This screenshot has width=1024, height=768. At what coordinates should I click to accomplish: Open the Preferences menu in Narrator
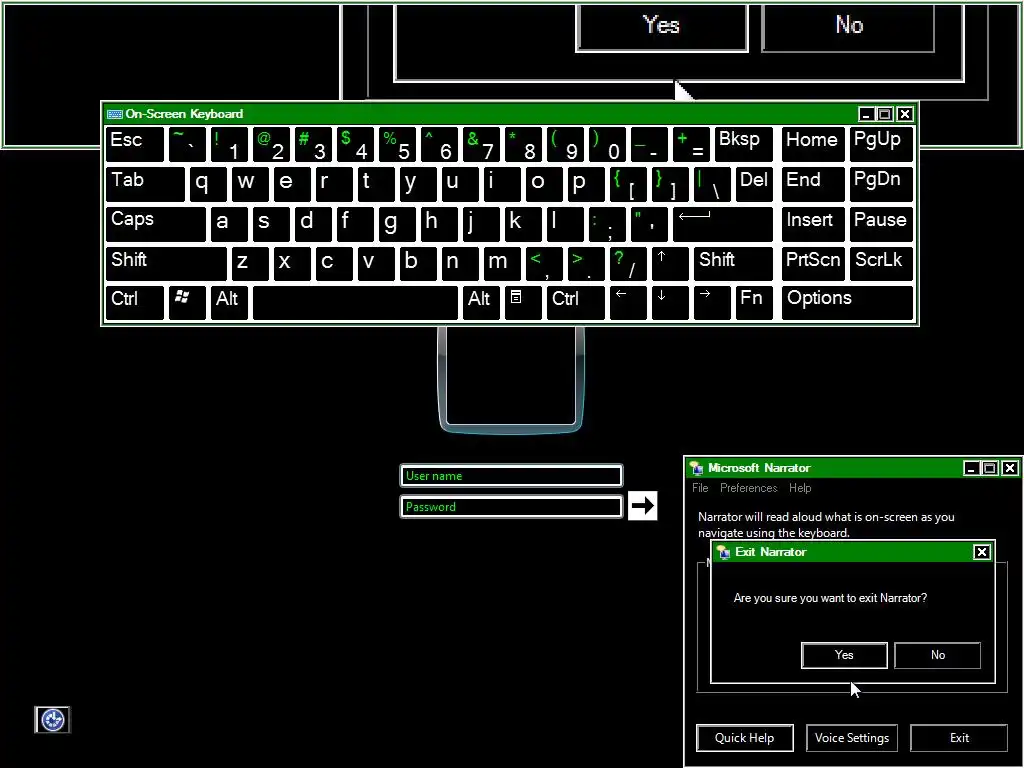pos(748,488)
